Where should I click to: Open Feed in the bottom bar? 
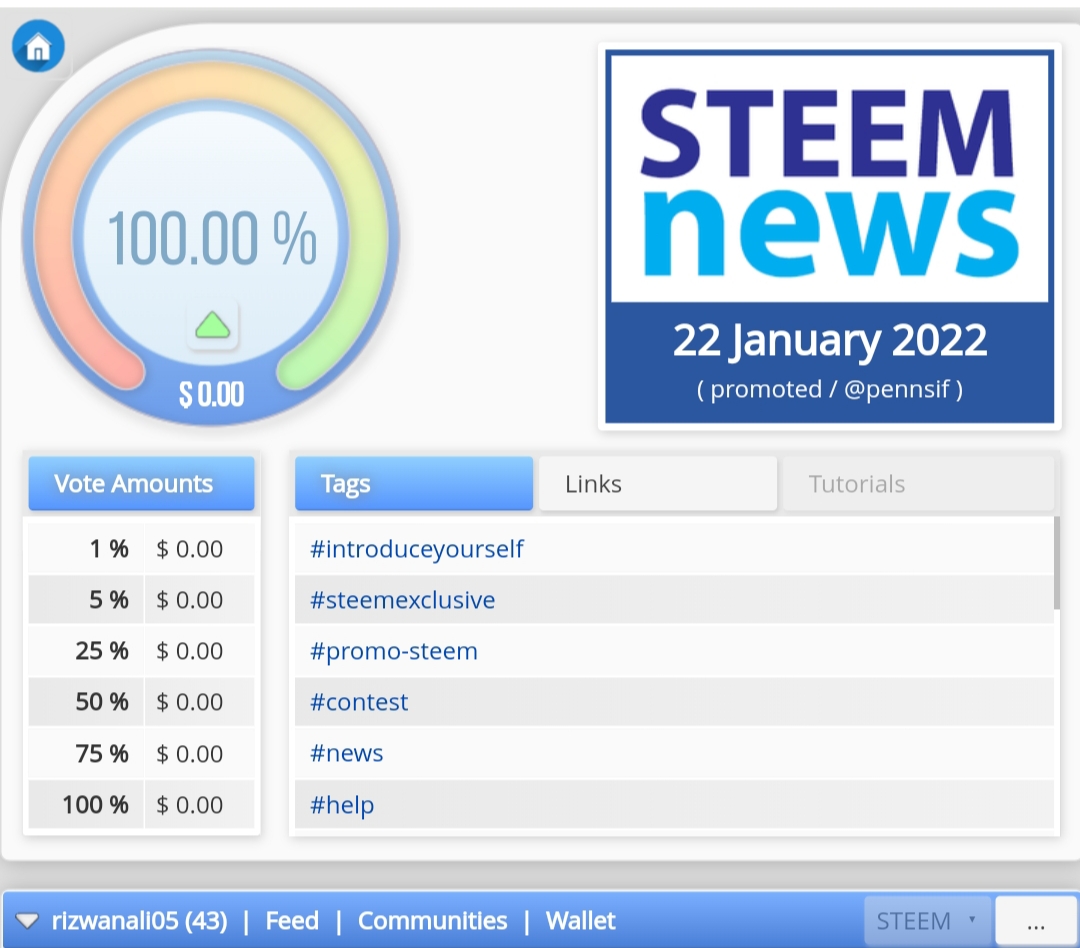point(292,920)
